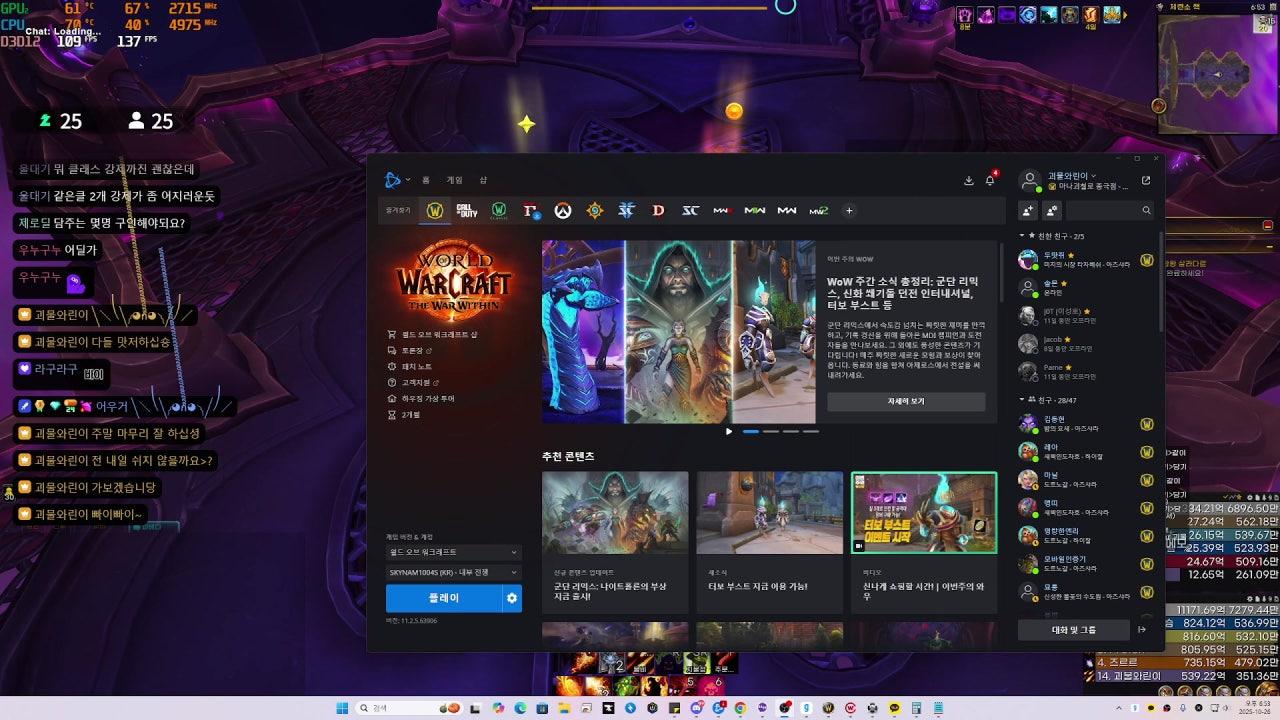The image size is (1280, 720).
Task: Open 월드 오브 워크래프트 샵 link
Action: 432,334
